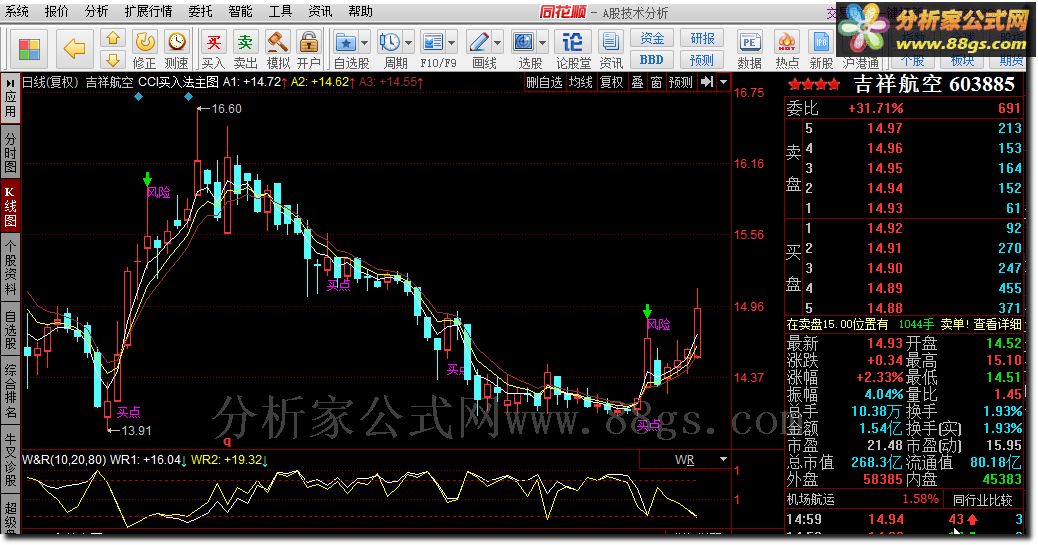Click the 周期 clock period icon
This screenshot has width=1038, height=545.
tap(390, 42)
